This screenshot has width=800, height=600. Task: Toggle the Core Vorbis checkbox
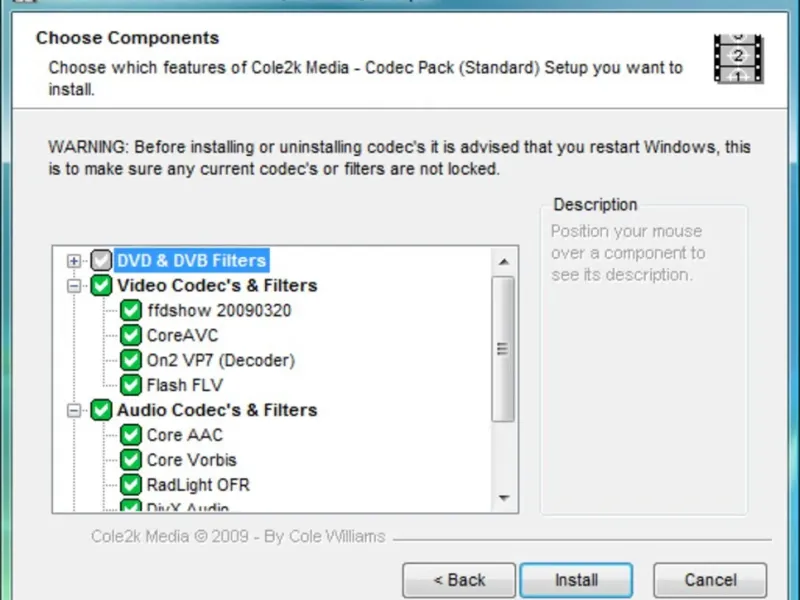(131, 460)
